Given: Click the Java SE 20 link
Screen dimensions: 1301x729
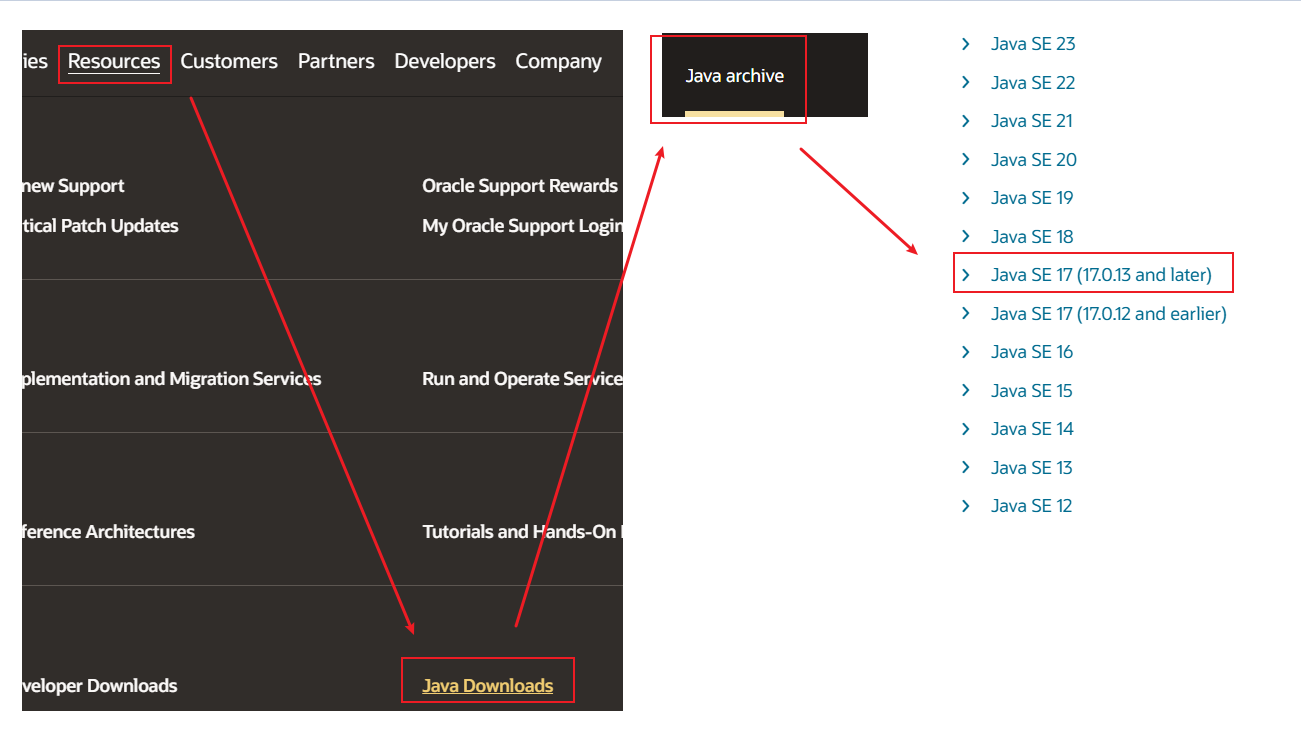Looking at the screenshot, I should click(x=1033, y=160).
